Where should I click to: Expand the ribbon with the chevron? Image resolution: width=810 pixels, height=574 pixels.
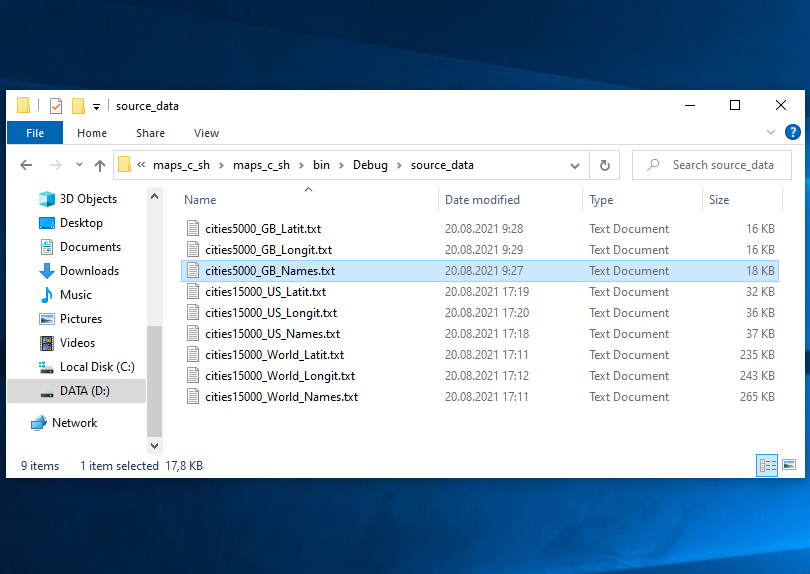point(771,132)
